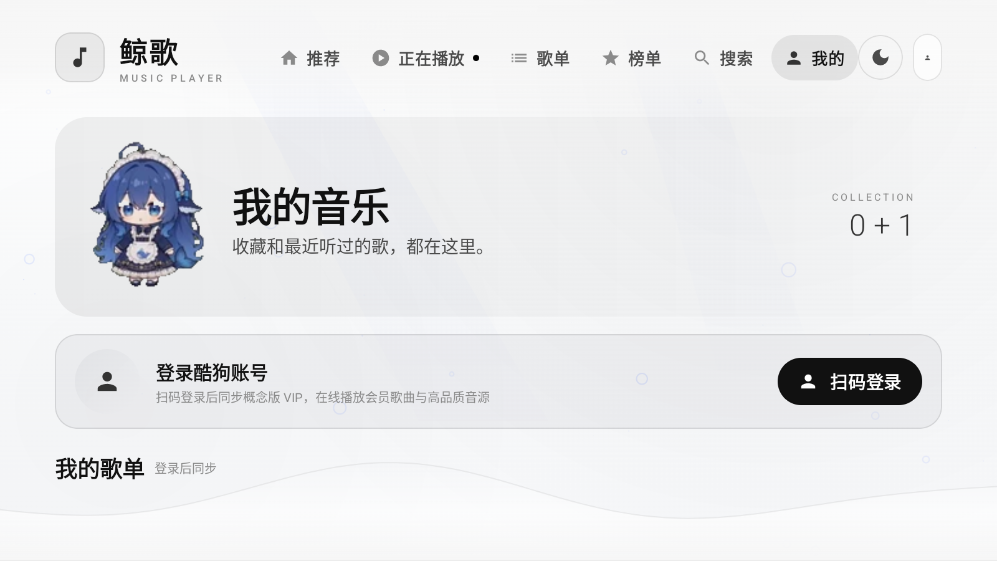Click the blue-haired chibi avatar image
Image resolution: width=997 pixels, height=561 pixels.
click(x=148, y=214)
